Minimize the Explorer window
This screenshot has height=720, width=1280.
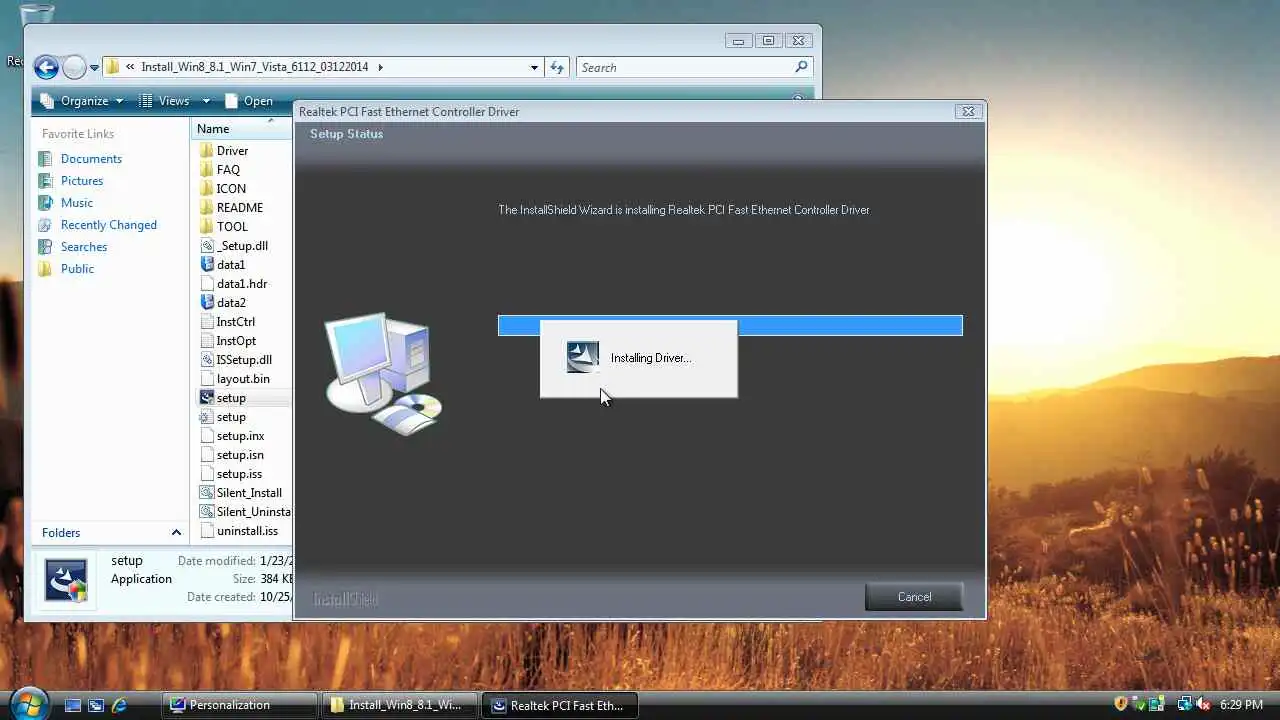(x=738, y=41)
